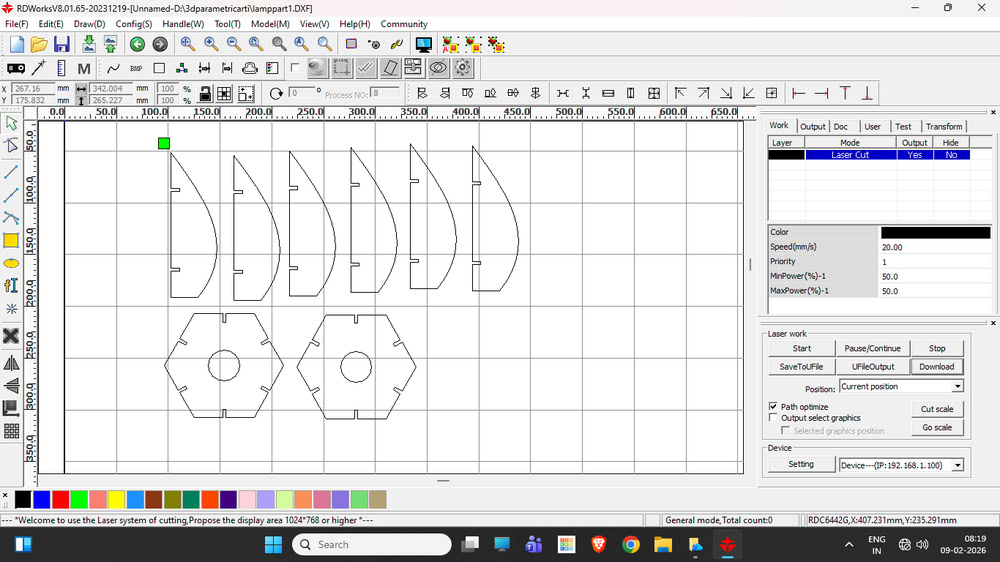The width and height of the screenshot is (1000, 562).
Task: Pick the red color swatch in palette
Action: [x=61, y=499]
